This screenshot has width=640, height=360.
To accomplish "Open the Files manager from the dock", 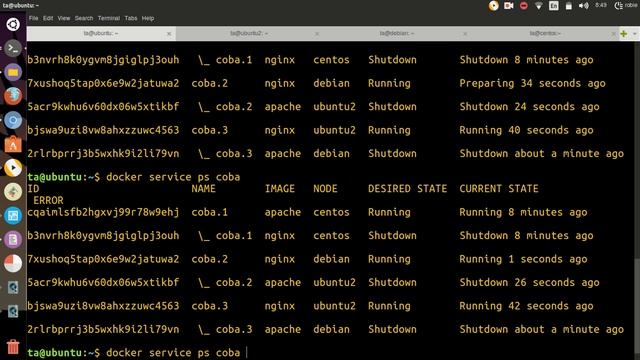I will point(13,72).
